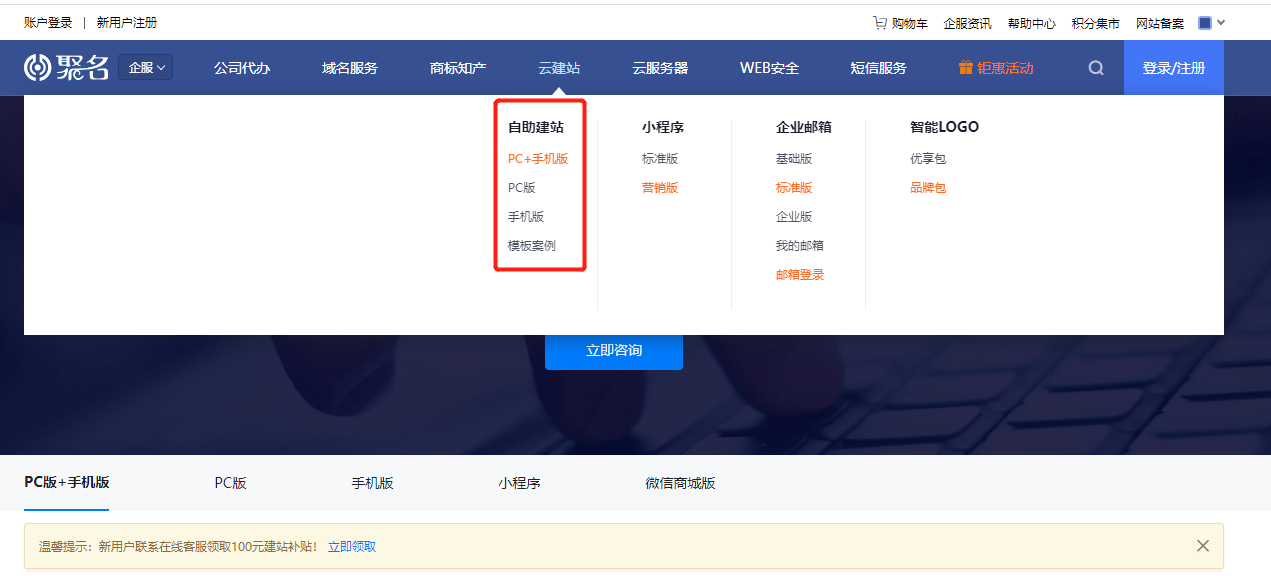
Task: Switch to the 小程序 tab below banner
Action: [519, 483]
